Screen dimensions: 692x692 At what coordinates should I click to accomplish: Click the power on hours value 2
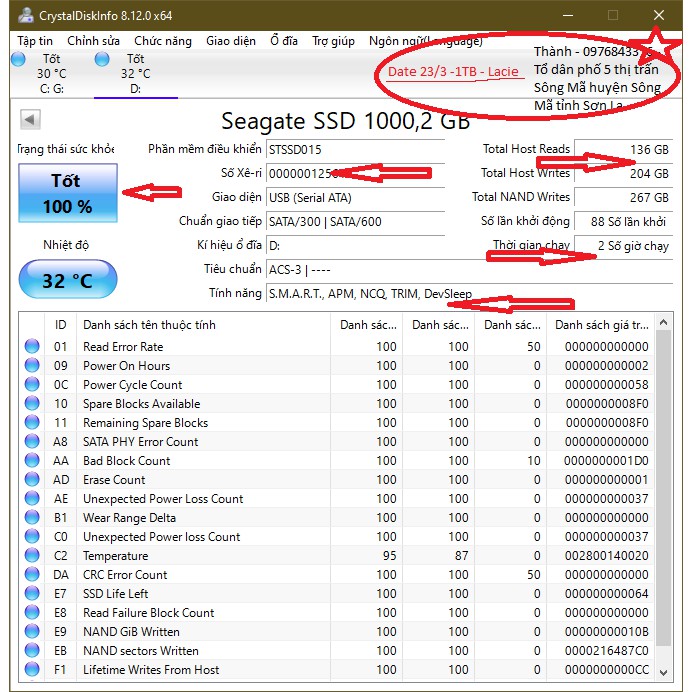pos(623,245)
